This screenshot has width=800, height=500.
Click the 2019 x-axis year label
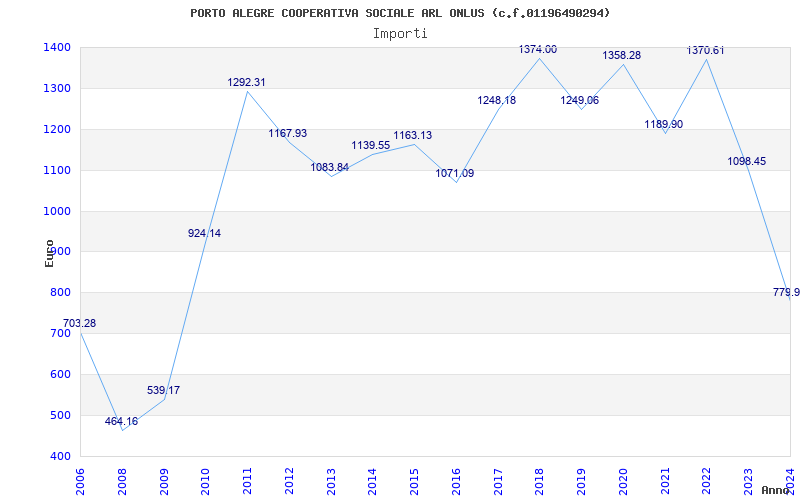pos(581,482)
